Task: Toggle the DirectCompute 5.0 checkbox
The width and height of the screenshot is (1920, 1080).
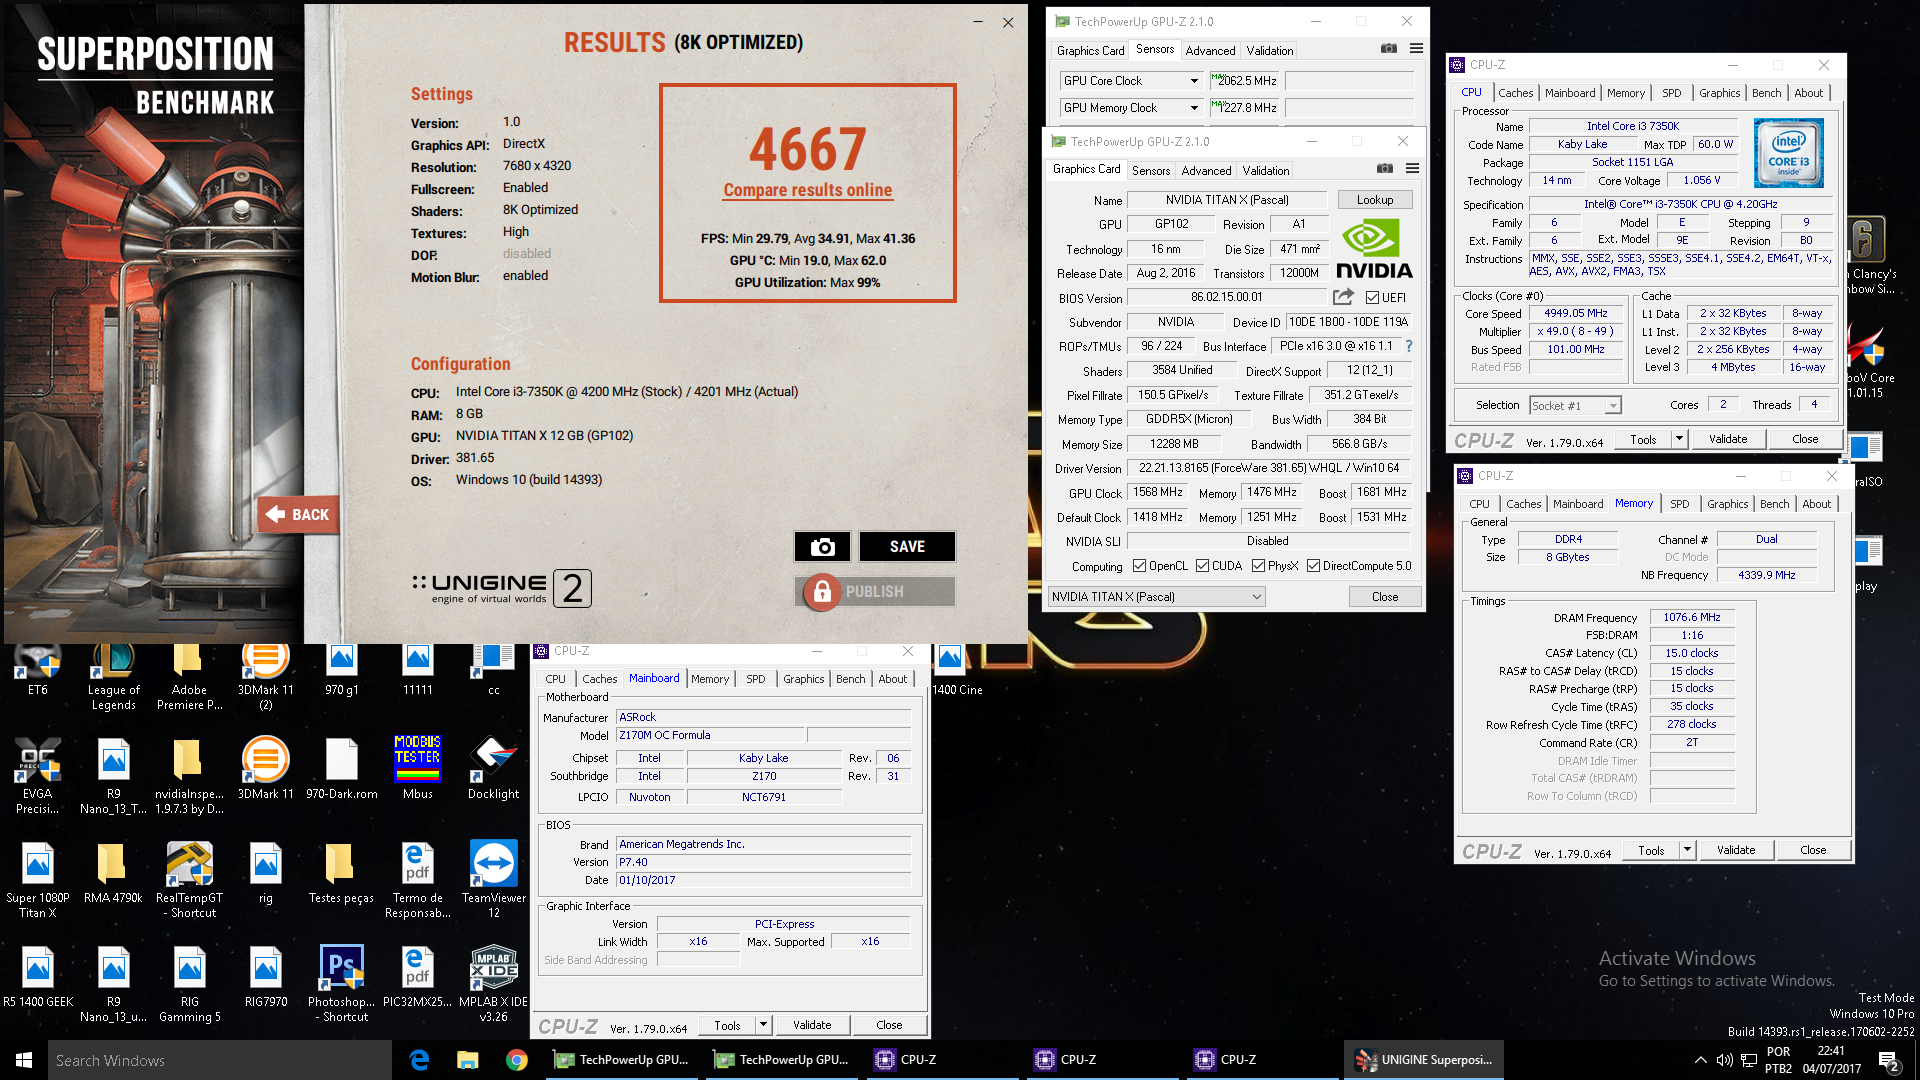Action: click(x=1313, y=566)
